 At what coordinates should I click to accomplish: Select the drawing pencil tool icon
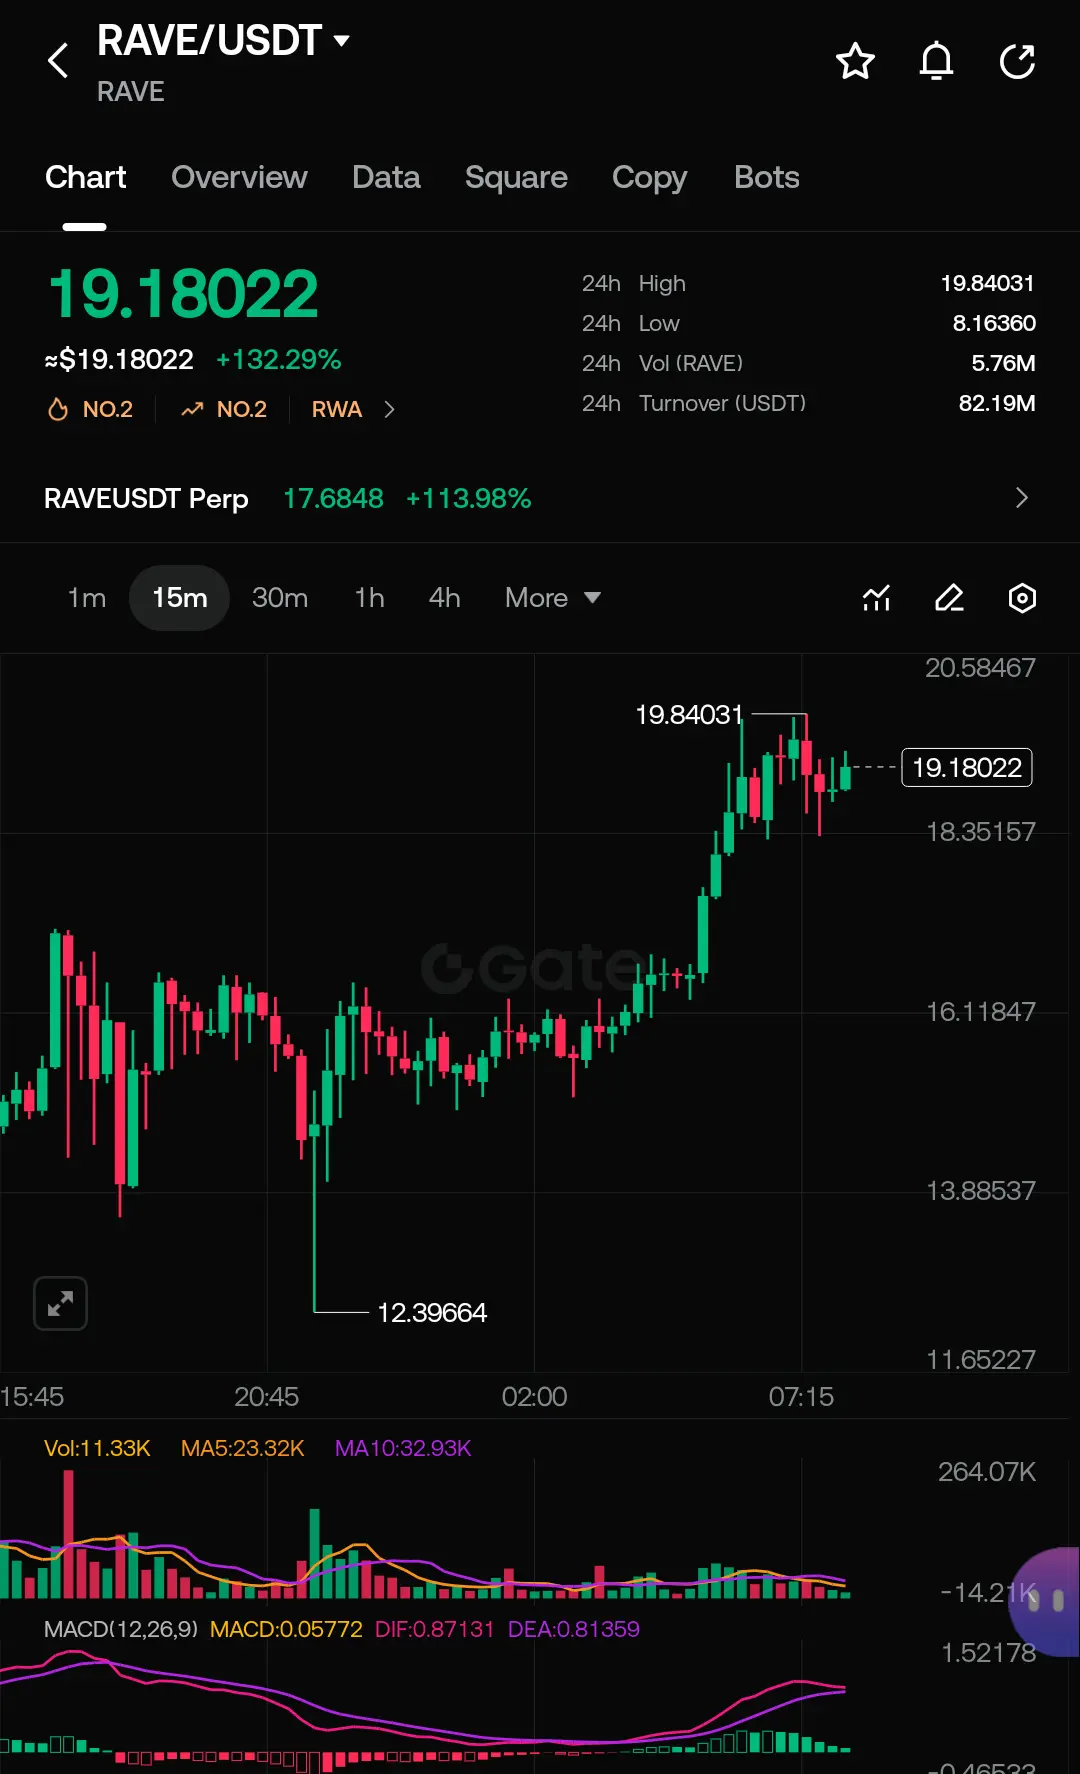[949, 598]
